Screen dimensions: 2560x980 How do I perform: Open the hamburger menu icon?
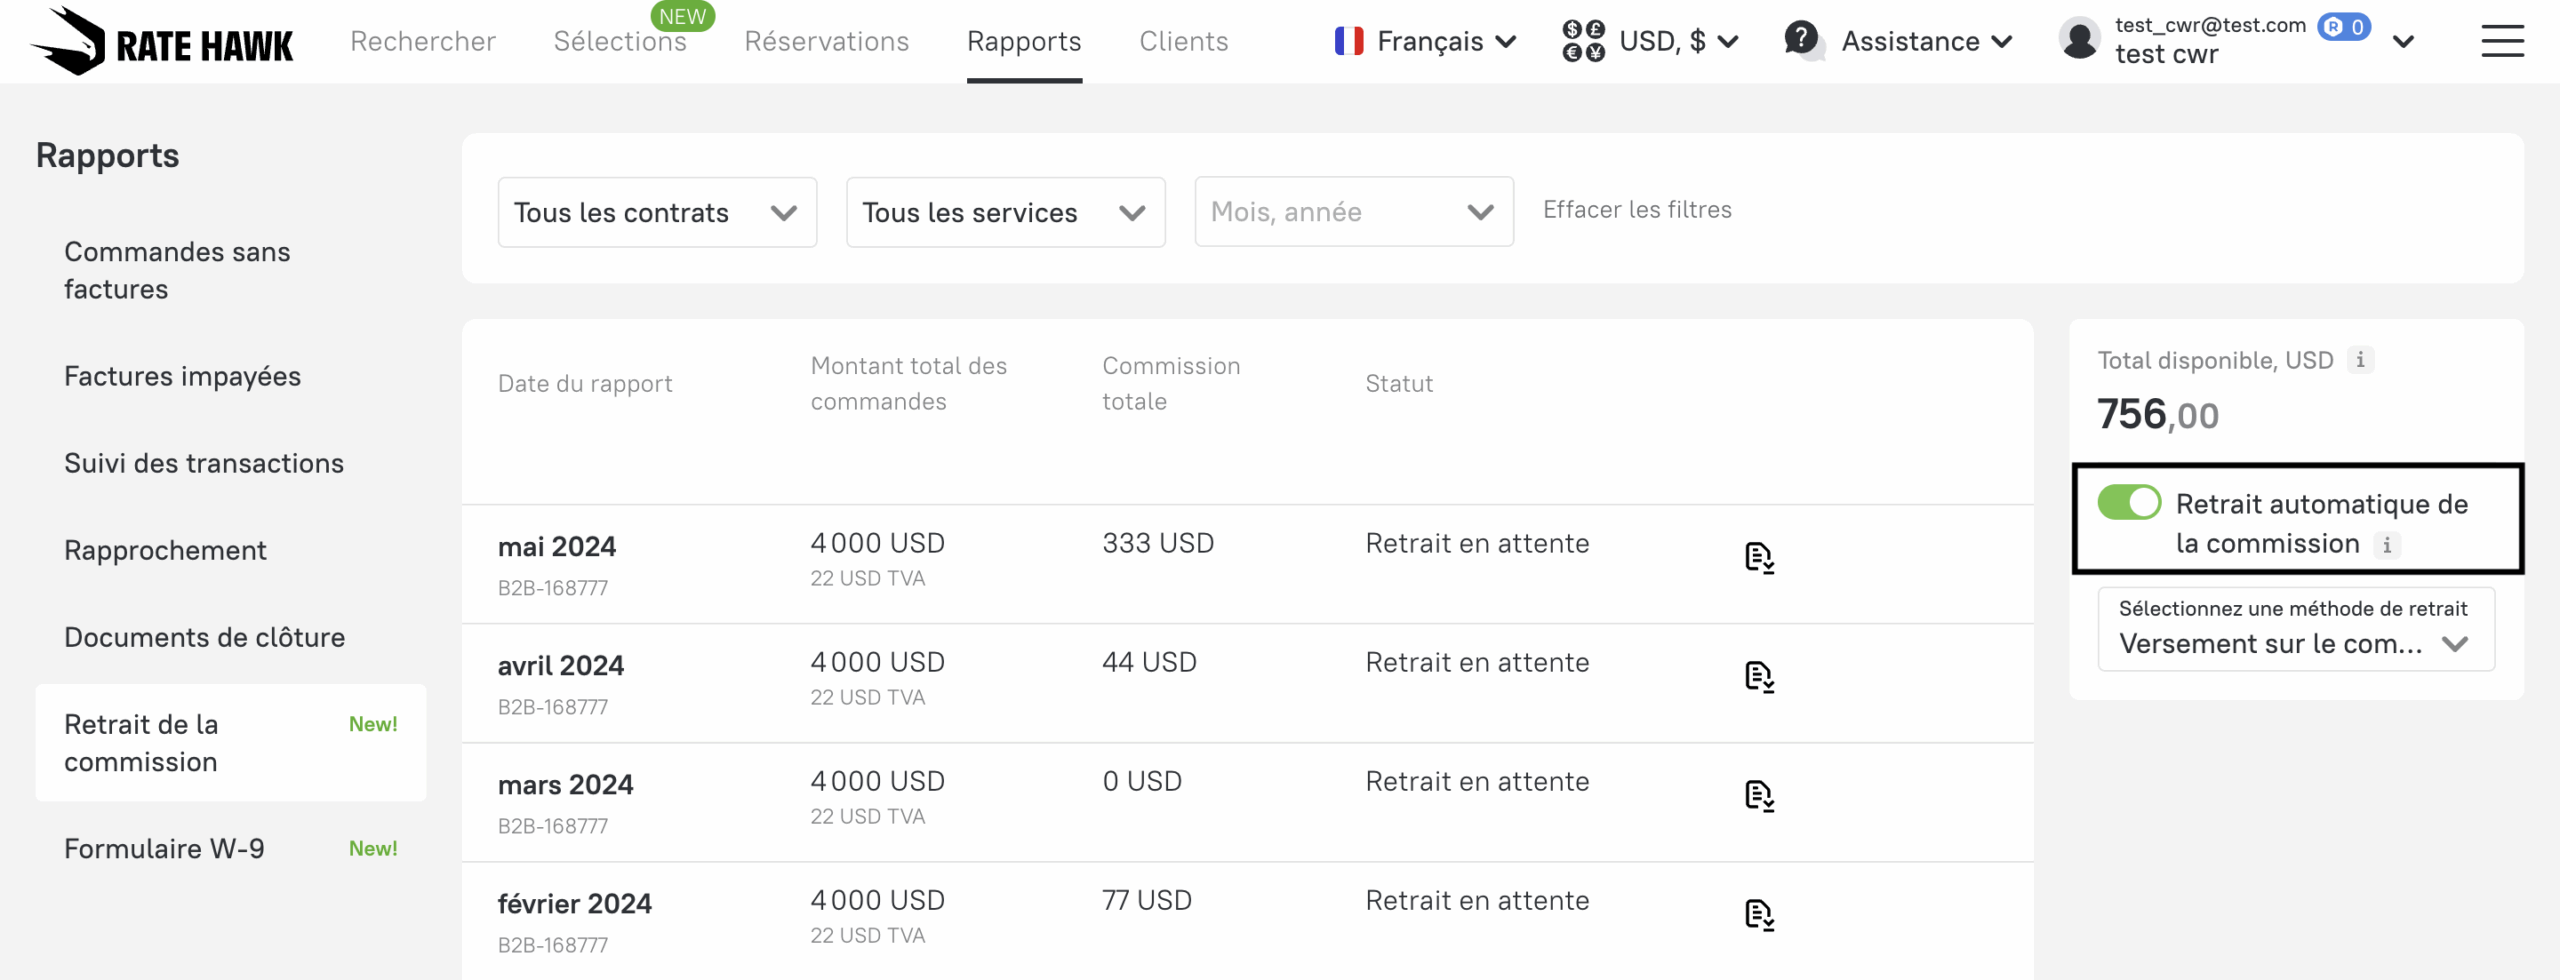tap(2502, 41)
